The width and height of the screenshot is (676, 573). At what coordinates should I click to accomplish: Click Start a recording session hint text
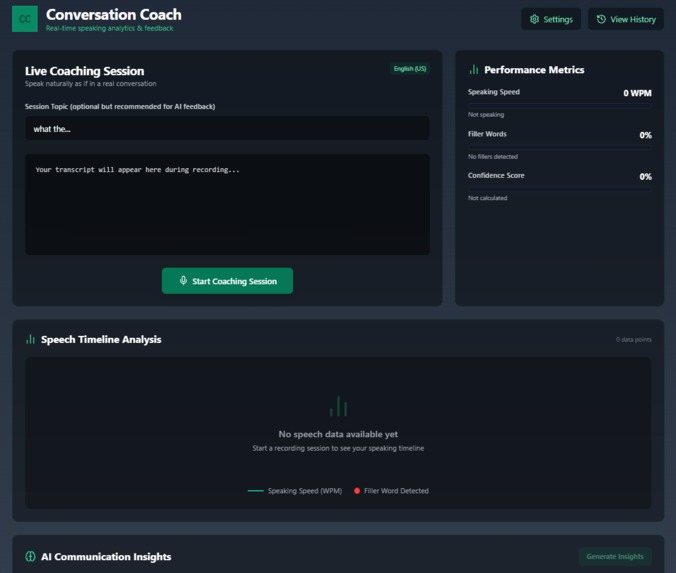[x=338, y=448]
